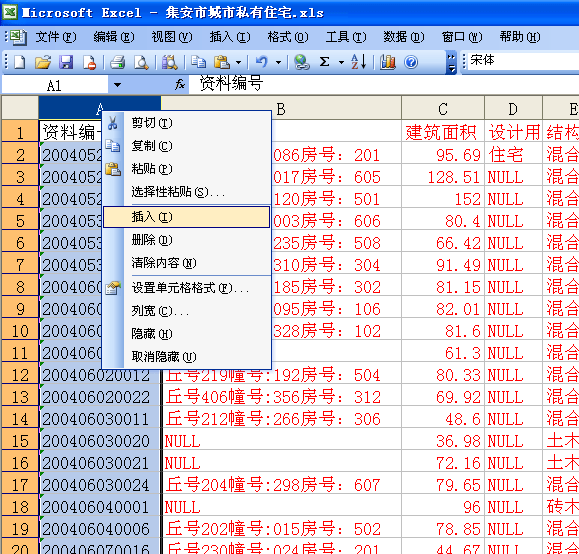Open the 插入(I) menu in menu bar
The image size is (579, 554).
click(230, 37)
